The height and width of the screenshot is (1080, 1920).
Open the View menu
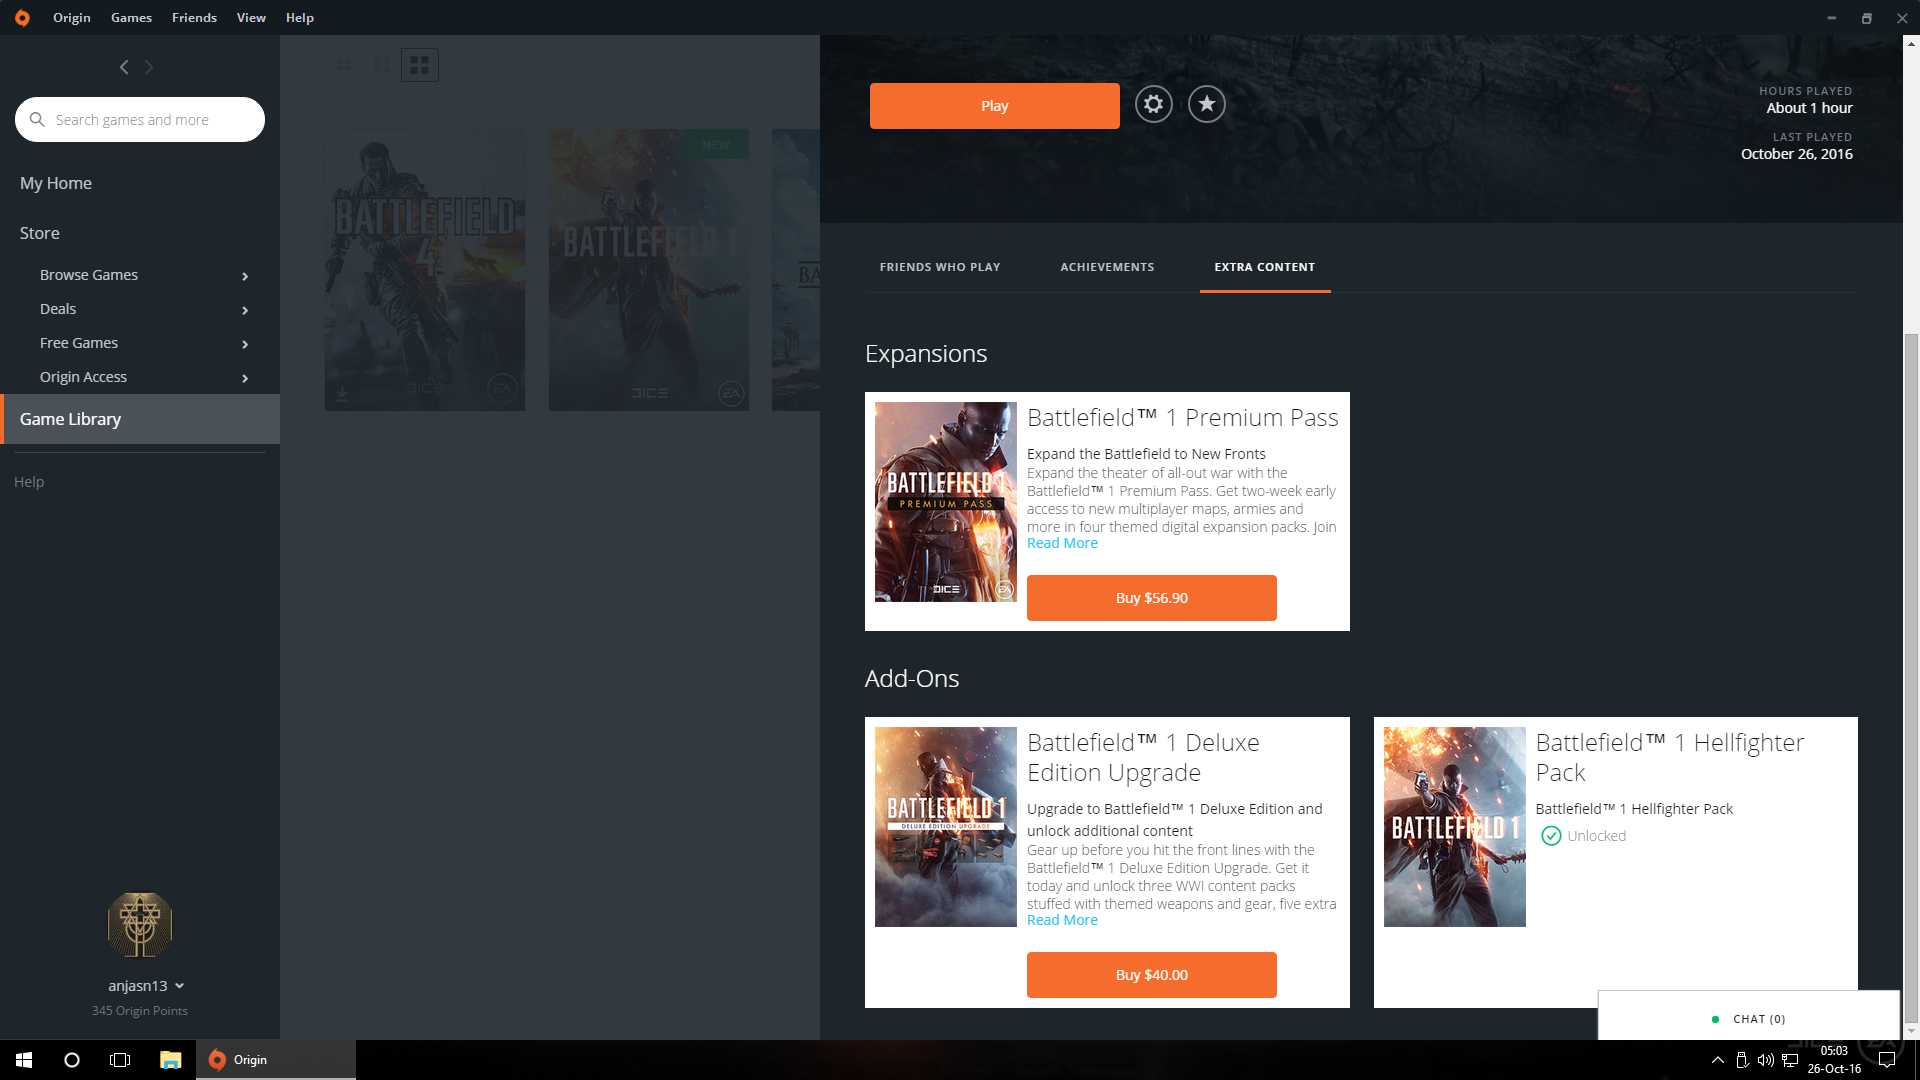coord(251,18)
